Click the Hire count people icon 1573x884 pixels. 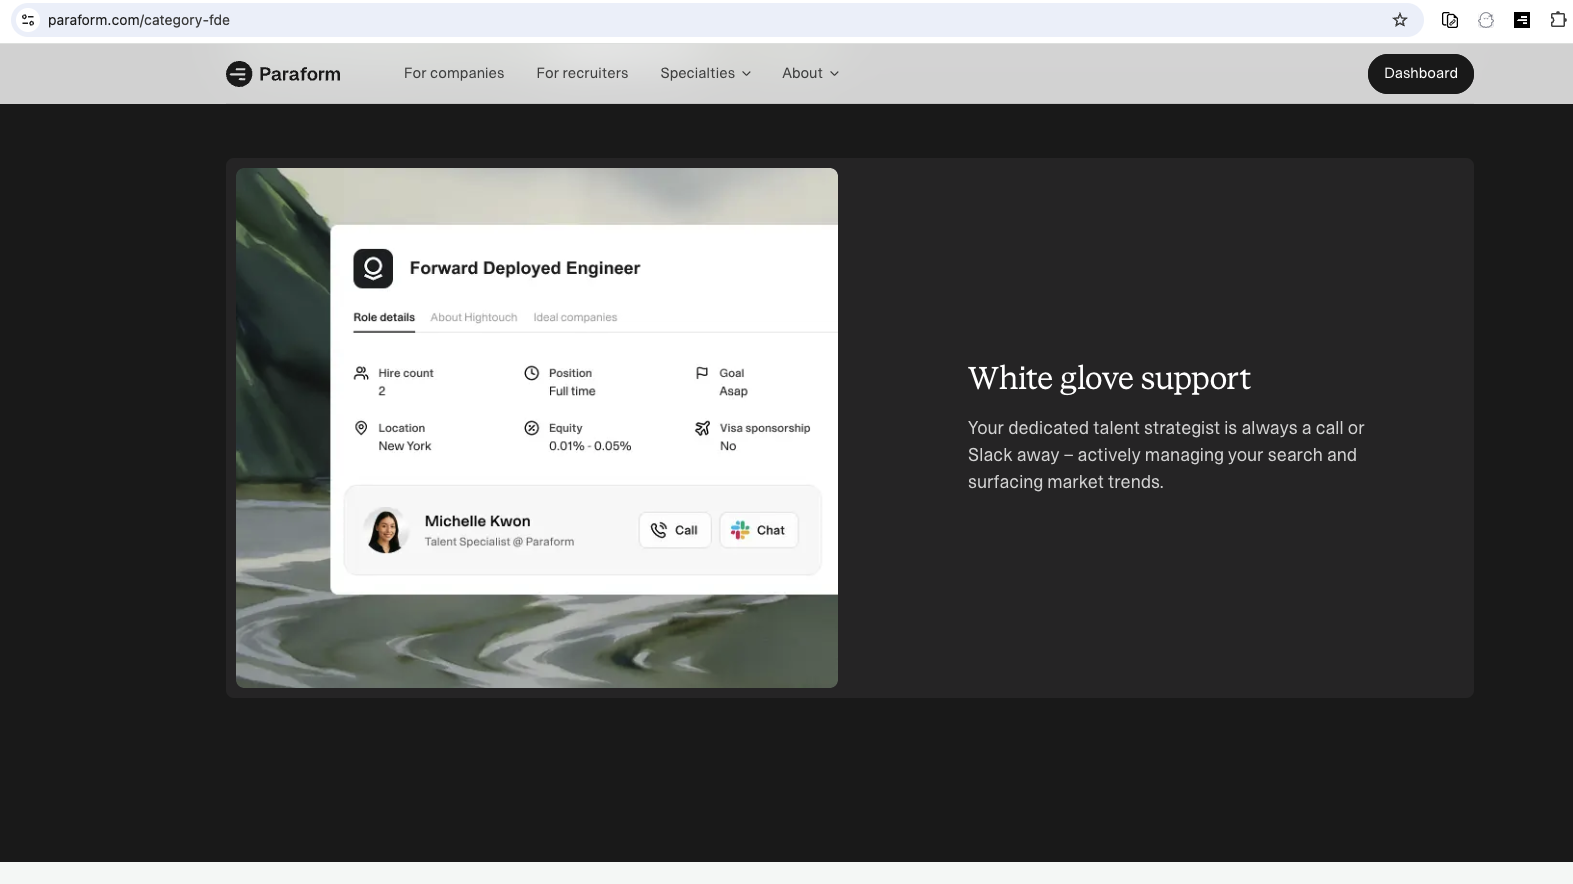pyautogui.click(x=361, y=373)
